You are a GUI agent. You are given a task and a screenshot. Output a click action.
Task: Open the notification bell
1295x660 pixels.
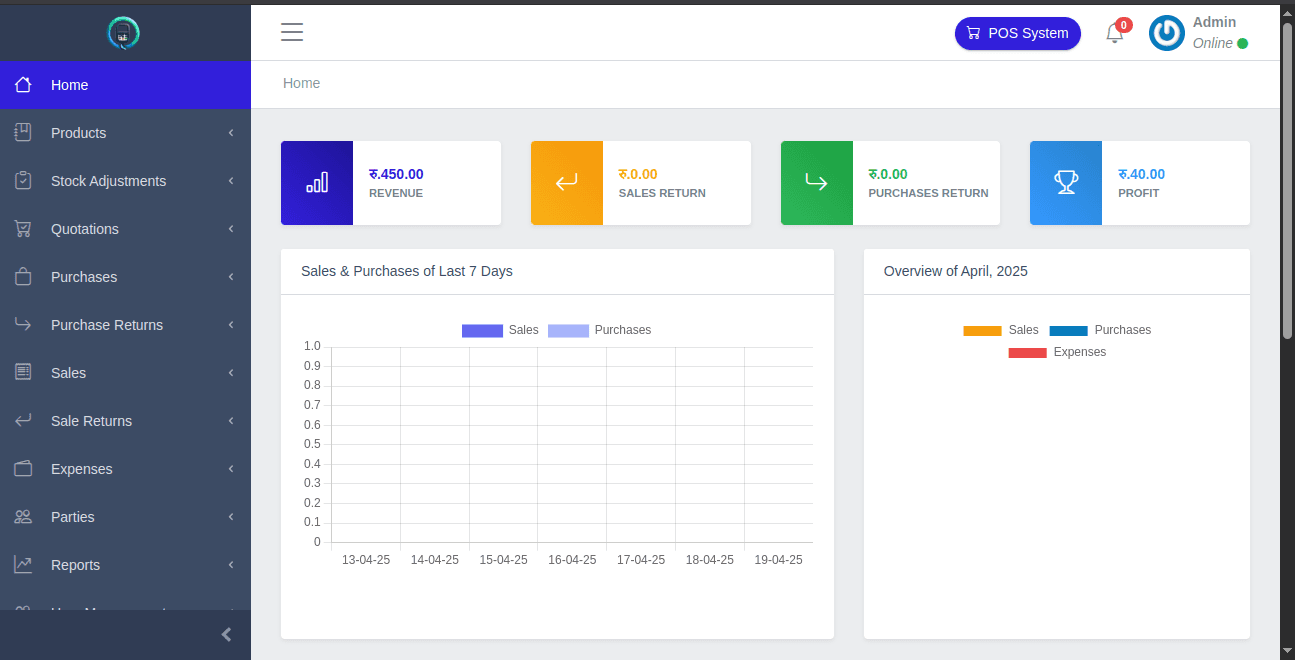point(1114,33)
